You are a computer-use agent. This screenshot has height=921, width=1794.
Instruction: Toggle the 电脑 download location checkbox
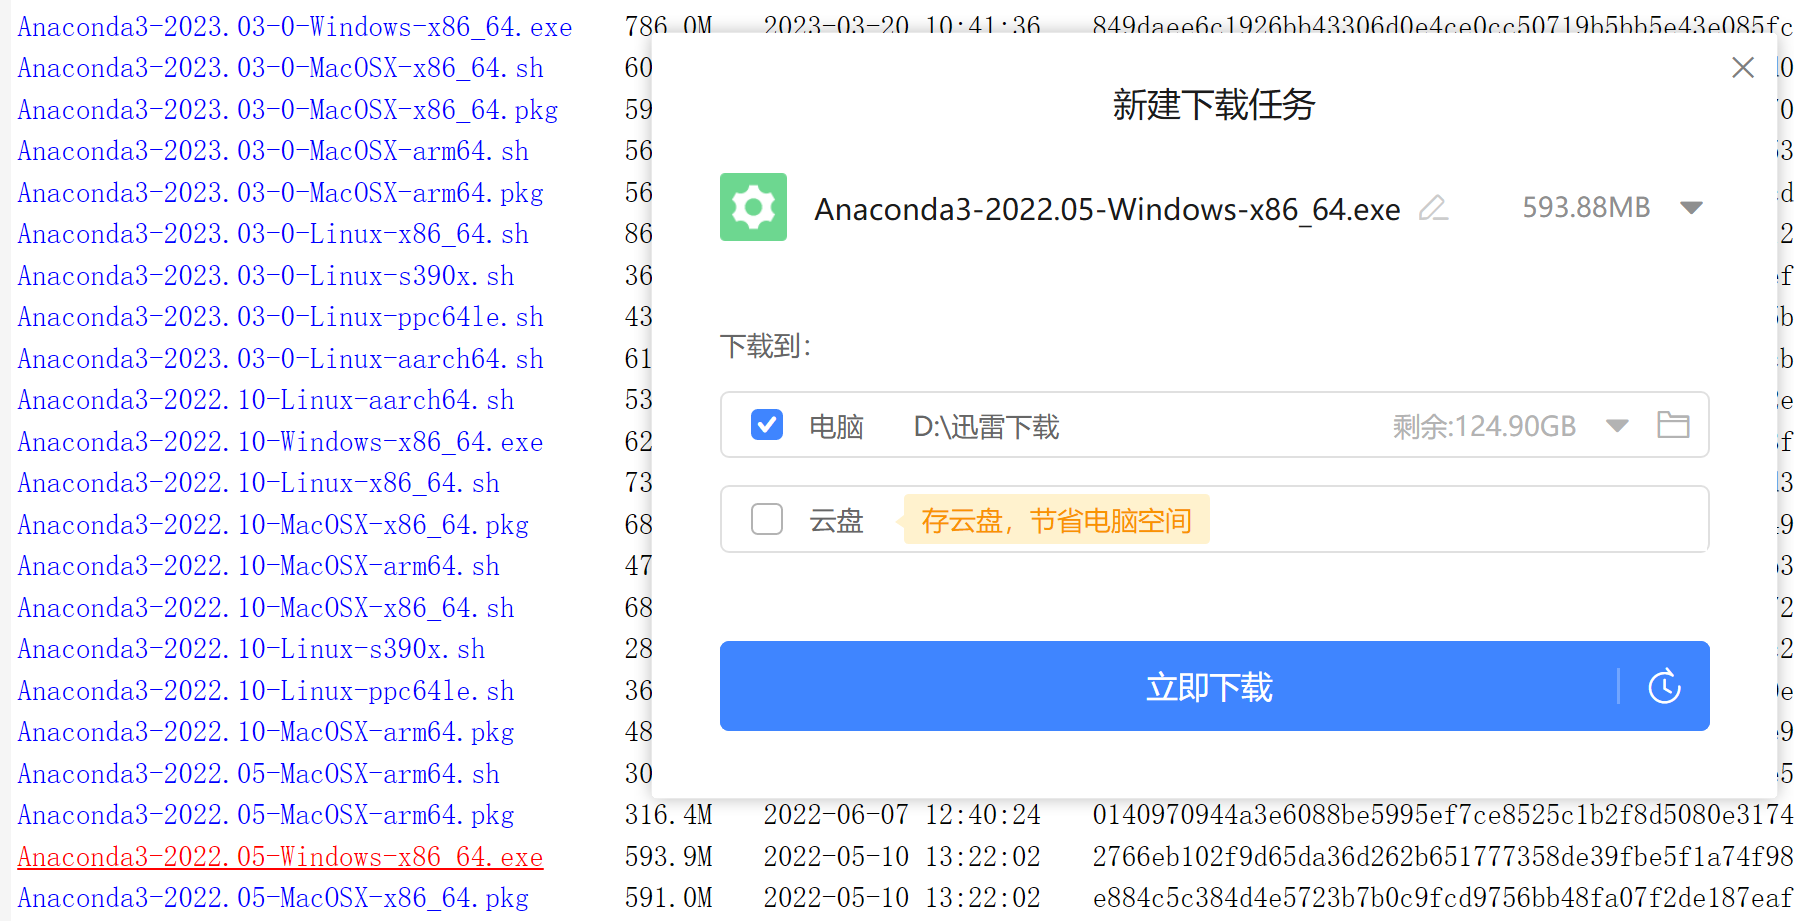tap(767, 425)
